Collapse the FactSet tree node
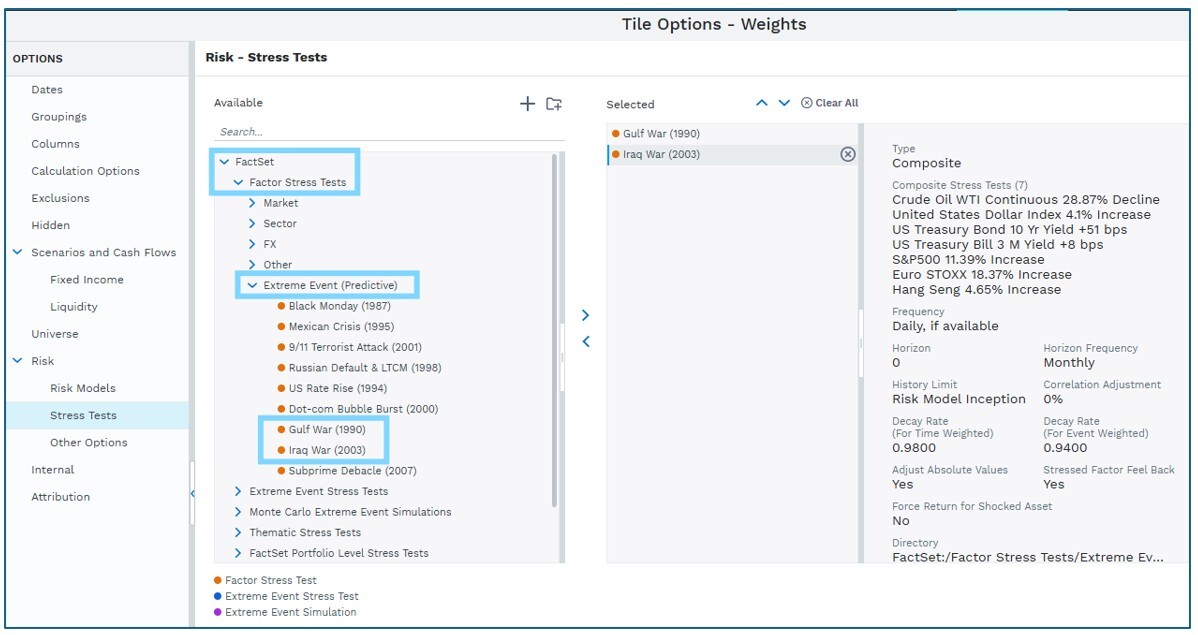This screenshot has width=1198, height=635. pyautogui.click(x=225, y=162)
